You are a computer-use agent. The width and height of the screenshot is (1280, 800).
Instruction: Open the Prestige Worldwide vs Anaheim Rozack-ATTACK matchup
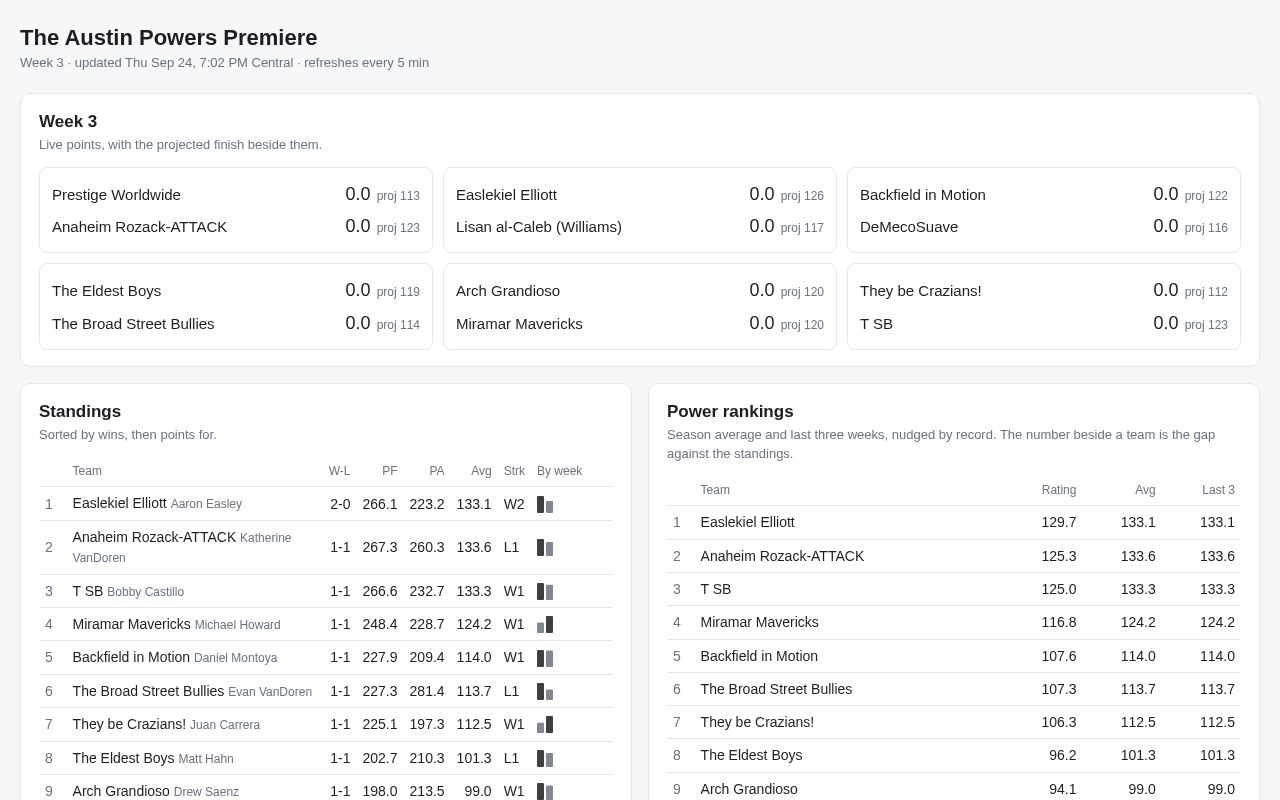236,210
